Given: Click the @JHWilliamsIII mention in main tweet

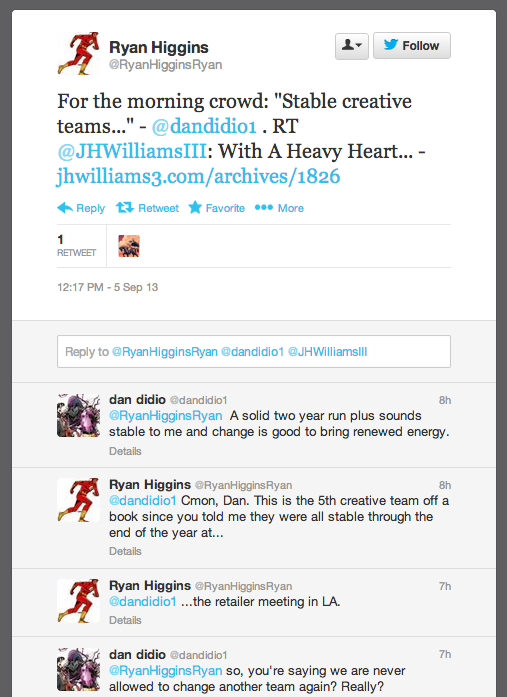Looking at the screenshot, I should 132,152.
